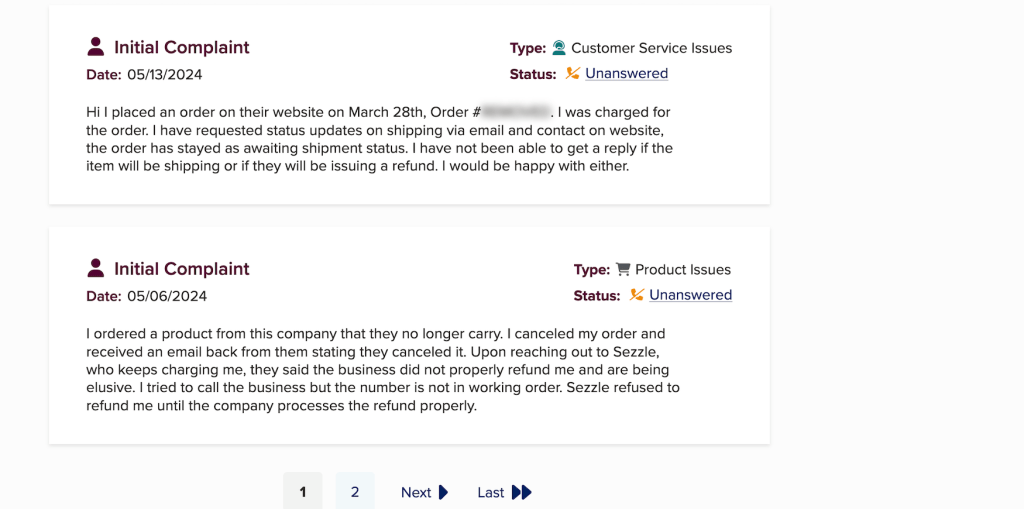Click the Customer Service Issues type label
The width and height of the screenshot is (1024, 509).
point(651,48)
